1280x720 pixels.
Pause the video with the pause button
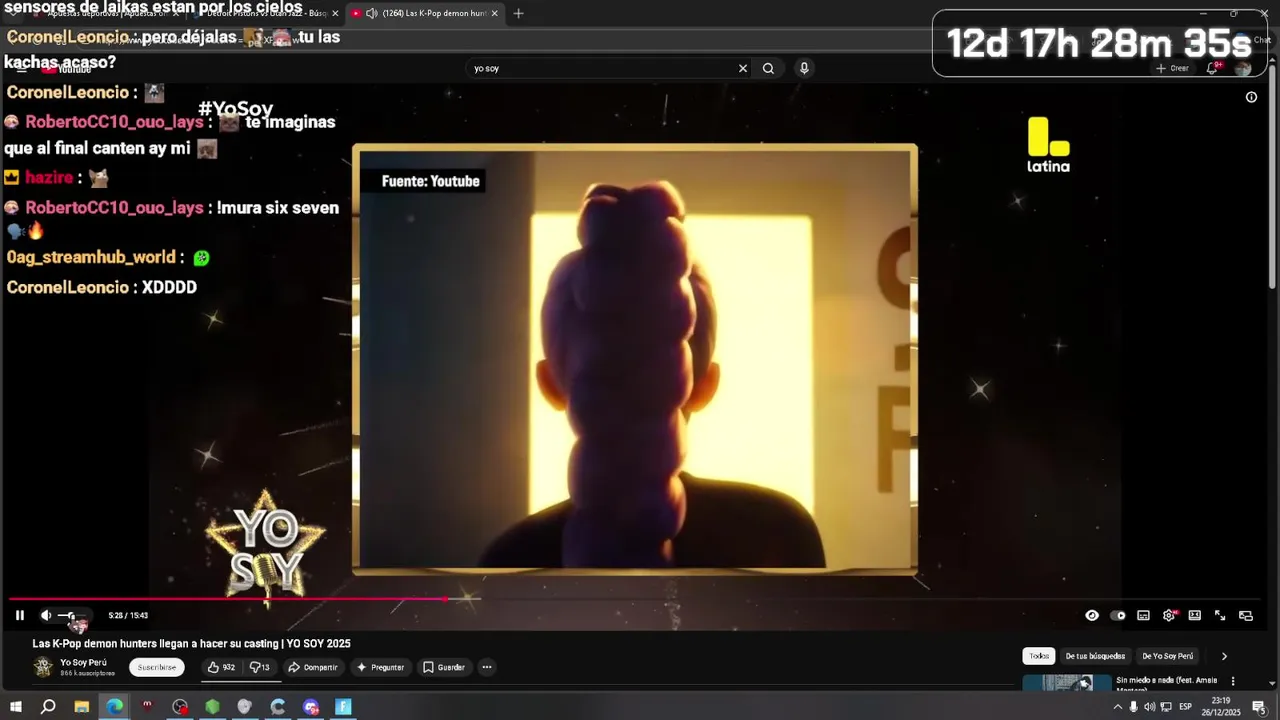click(x=19, y=615)
